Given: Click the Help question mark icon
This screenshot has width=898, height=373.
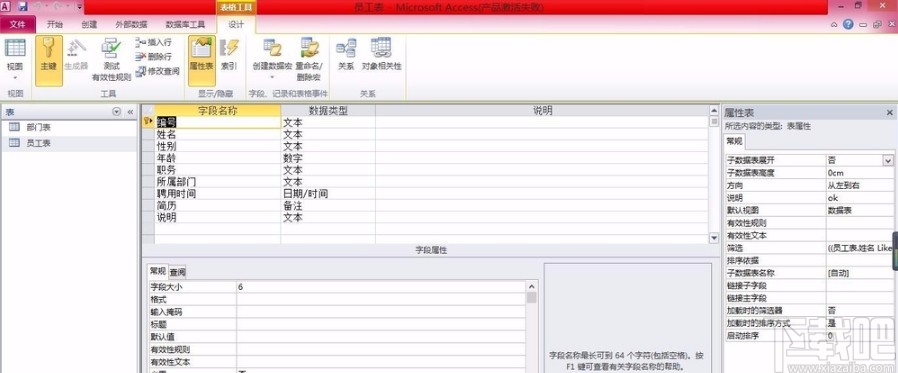Looking at the screenshot, I should click(848, 24).
